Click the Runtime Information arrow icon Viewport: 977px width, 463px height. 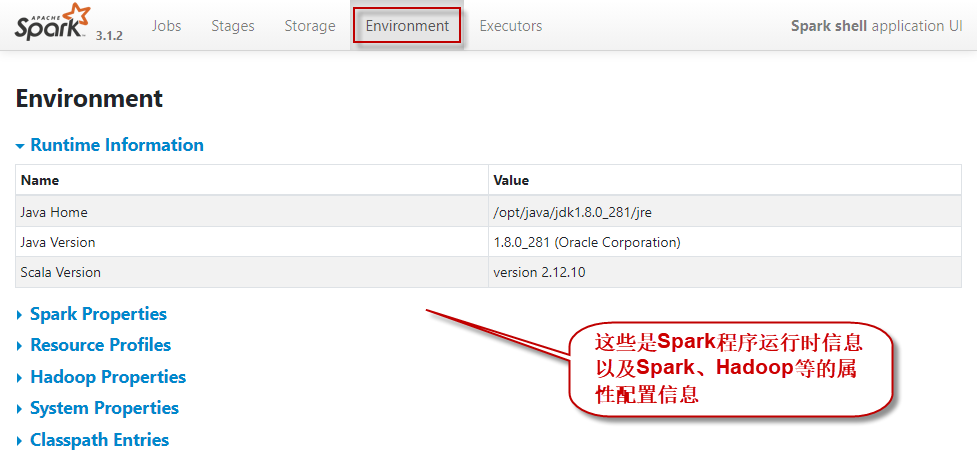click(20, 146)
